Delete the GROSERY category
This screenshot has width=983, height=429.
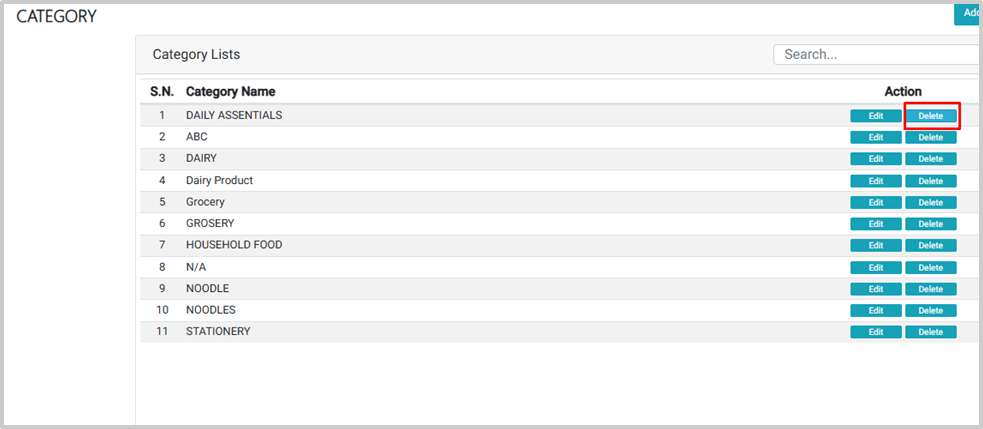coord(930,224)
